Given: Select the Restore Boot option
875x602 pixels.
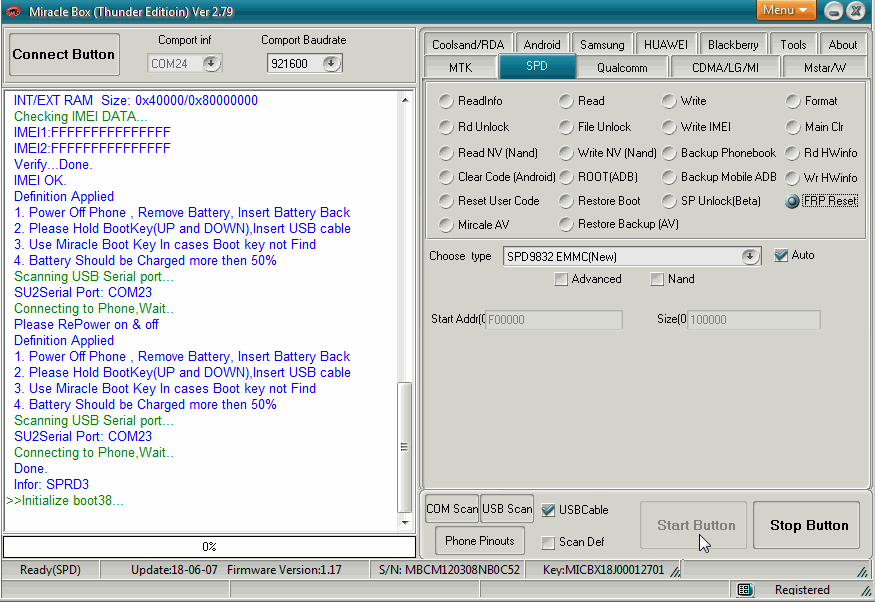Looking at the screenshot, I should (566, 201).
